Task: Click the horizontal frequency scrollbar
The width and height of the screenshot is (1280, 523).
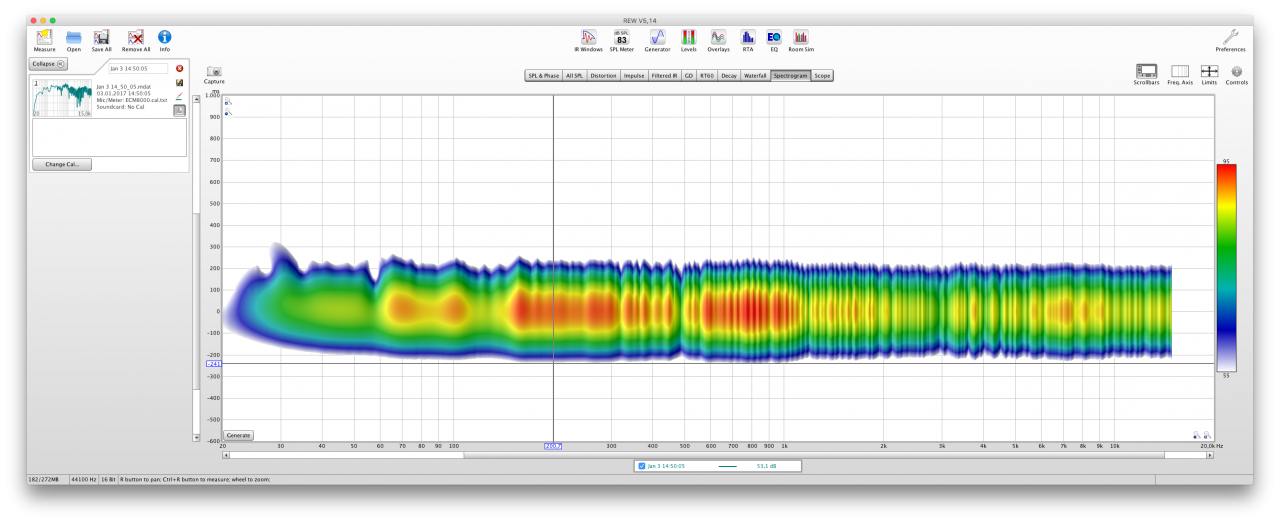Action: (814, 455)
